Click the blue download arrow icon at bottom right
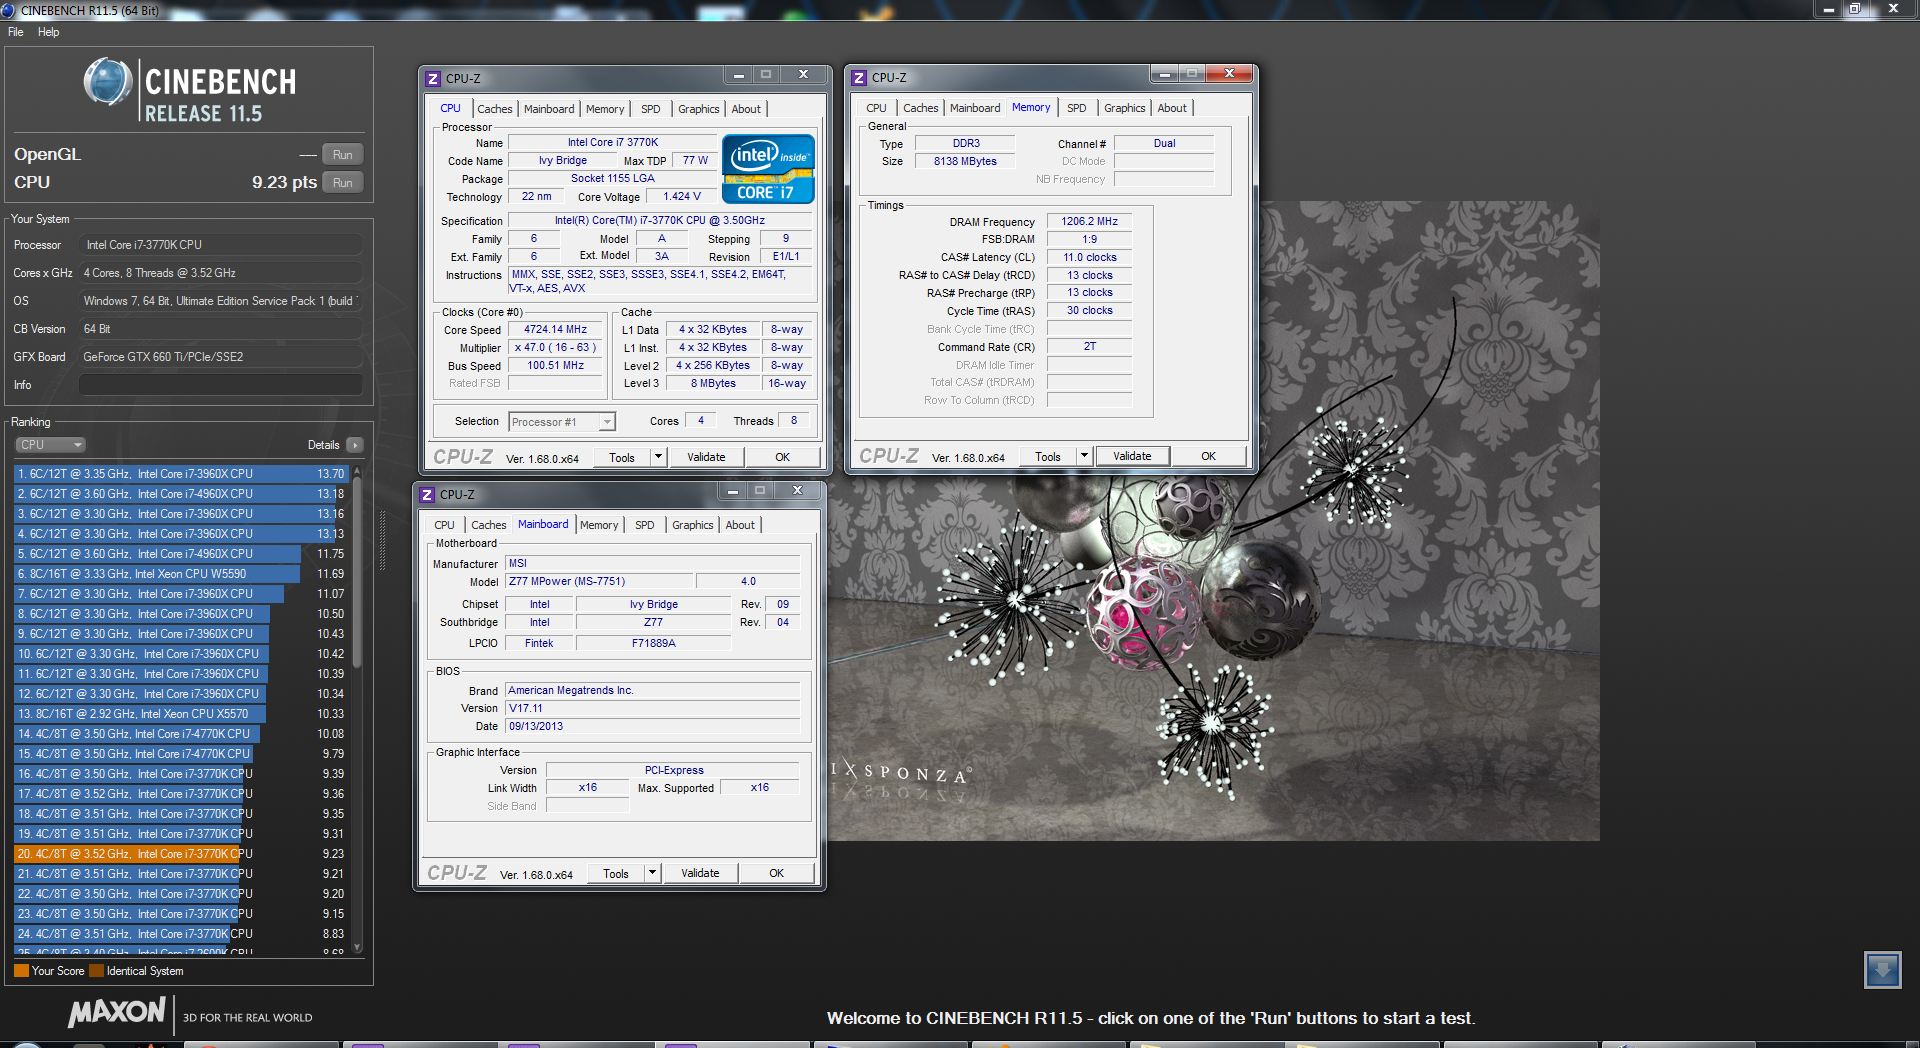 (x=1882, y=970)
